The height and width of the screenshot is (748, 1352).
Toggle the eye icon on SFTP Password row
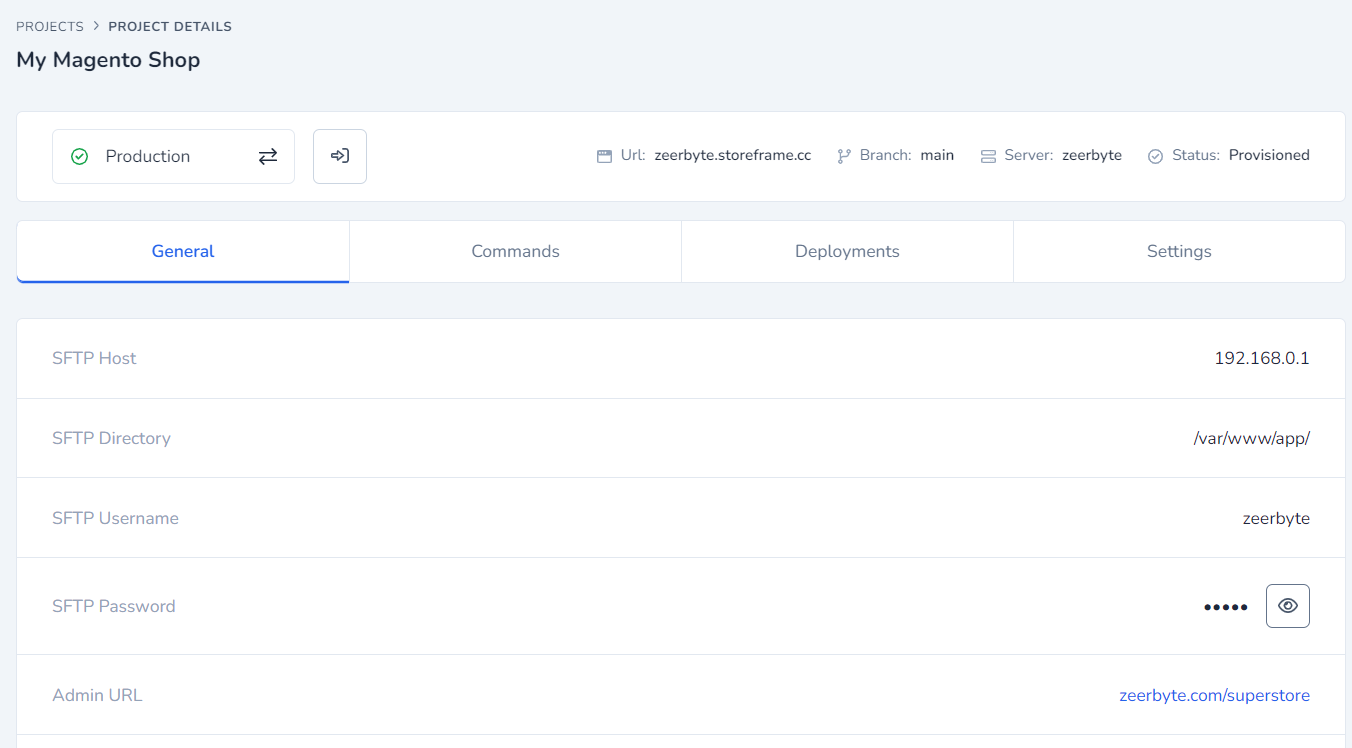click(x=1287, y=605)
